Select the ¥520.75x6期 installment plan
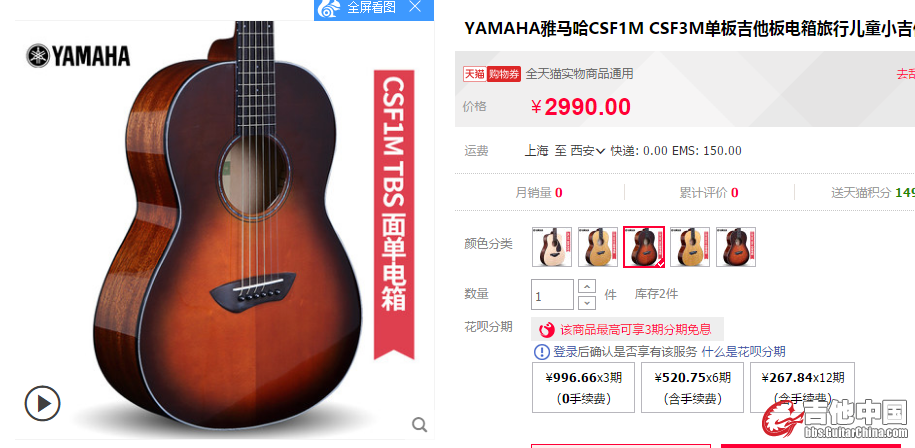 tap(693, 387)
